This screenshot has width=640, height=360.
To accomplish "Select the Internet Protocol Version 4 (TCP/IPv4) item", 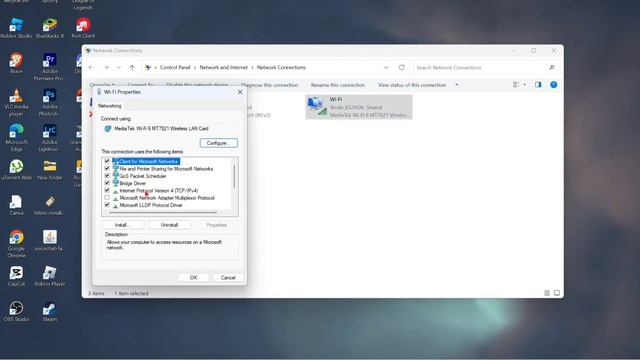I will 159,191.
